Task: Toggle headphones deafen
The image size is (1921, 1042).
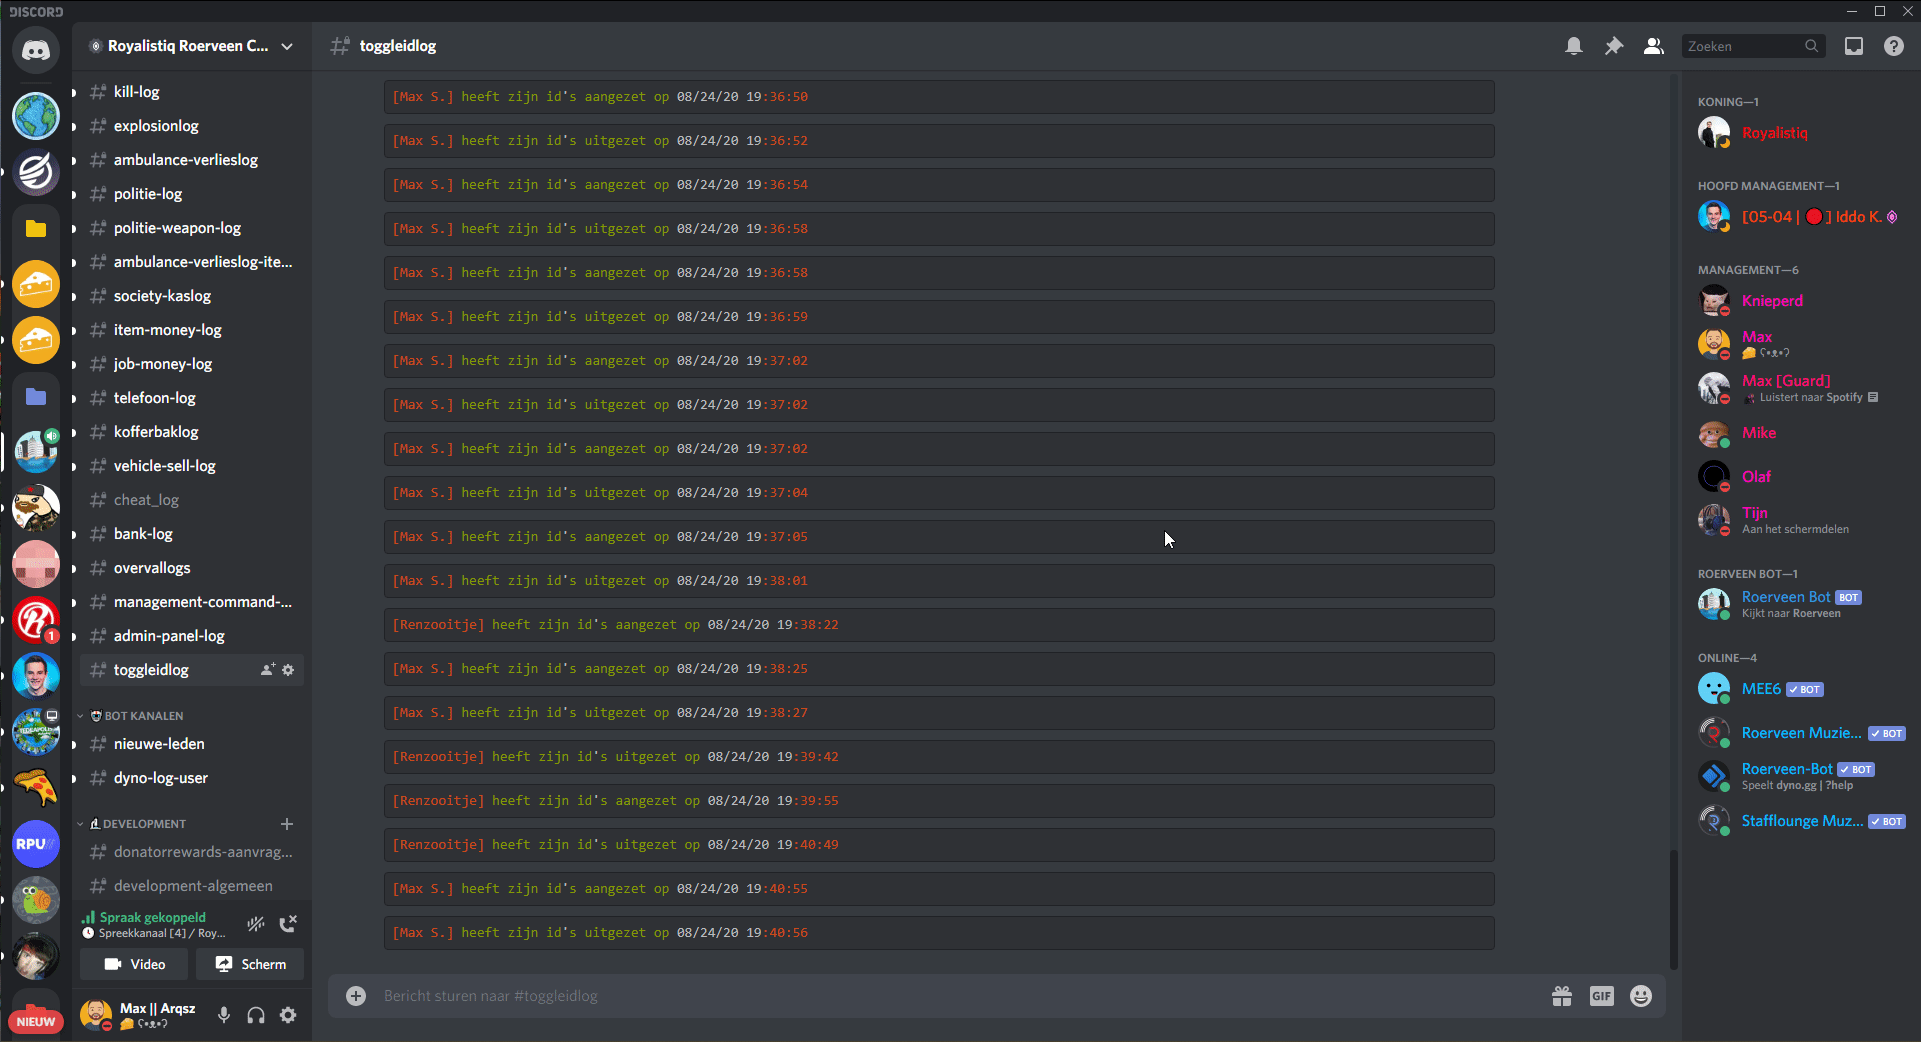Action: point(256,1015)
